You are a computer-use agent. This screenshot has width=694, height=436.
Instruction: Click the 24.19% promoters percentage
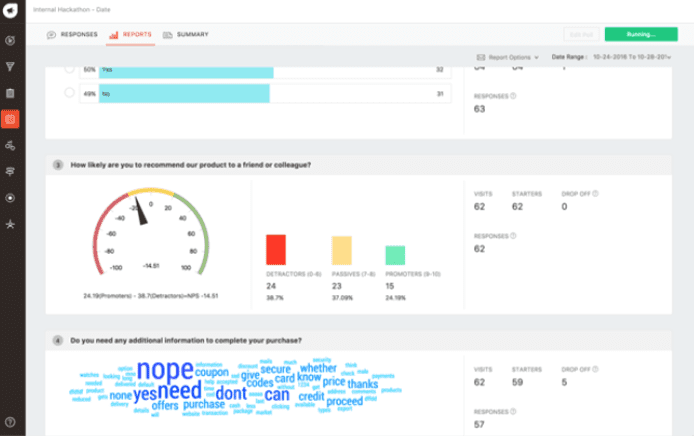(395, 298)
